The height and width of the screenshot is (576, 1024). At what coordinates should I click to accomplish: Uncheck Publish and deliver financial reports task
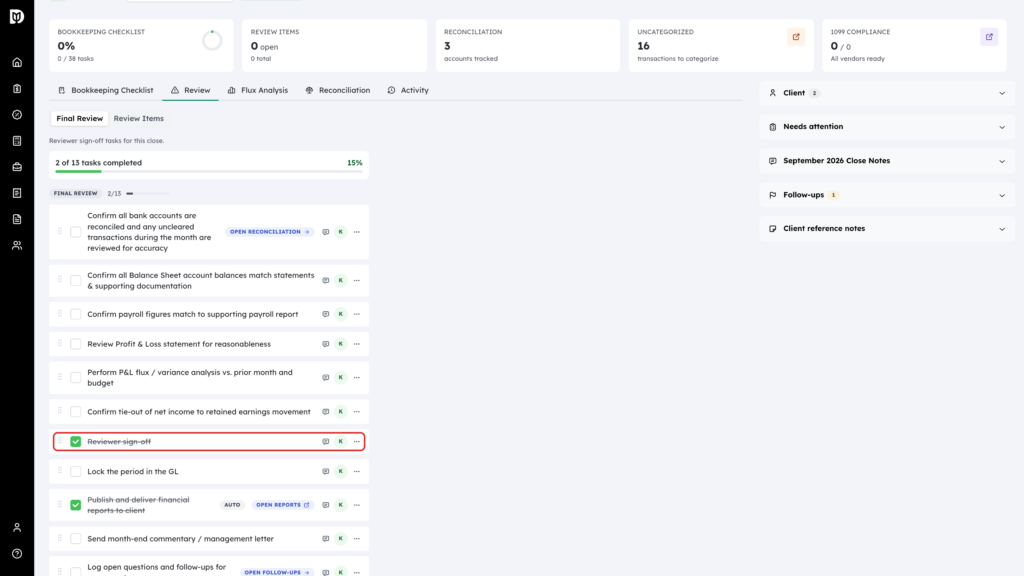pos(76,505)
